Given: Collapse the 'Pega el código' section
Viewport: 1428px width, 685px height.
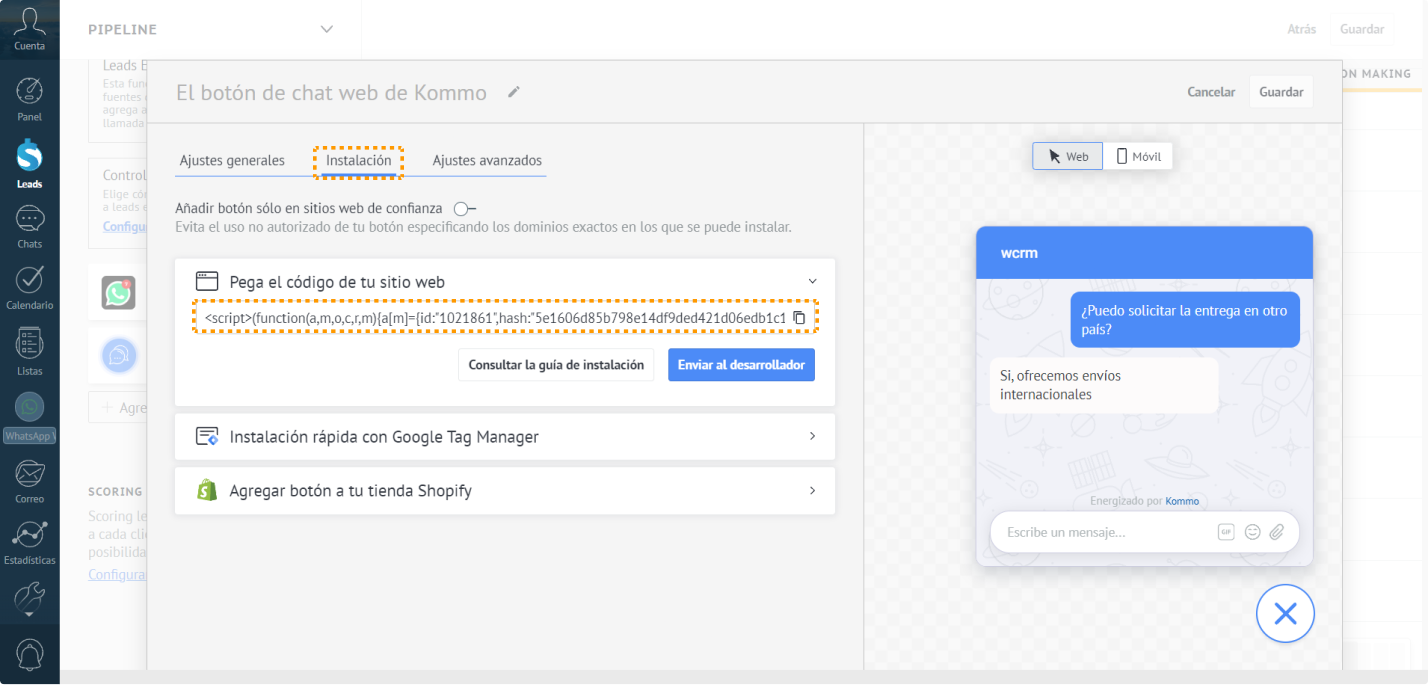Looking at the screenshot, I should [x=812, y=281].
